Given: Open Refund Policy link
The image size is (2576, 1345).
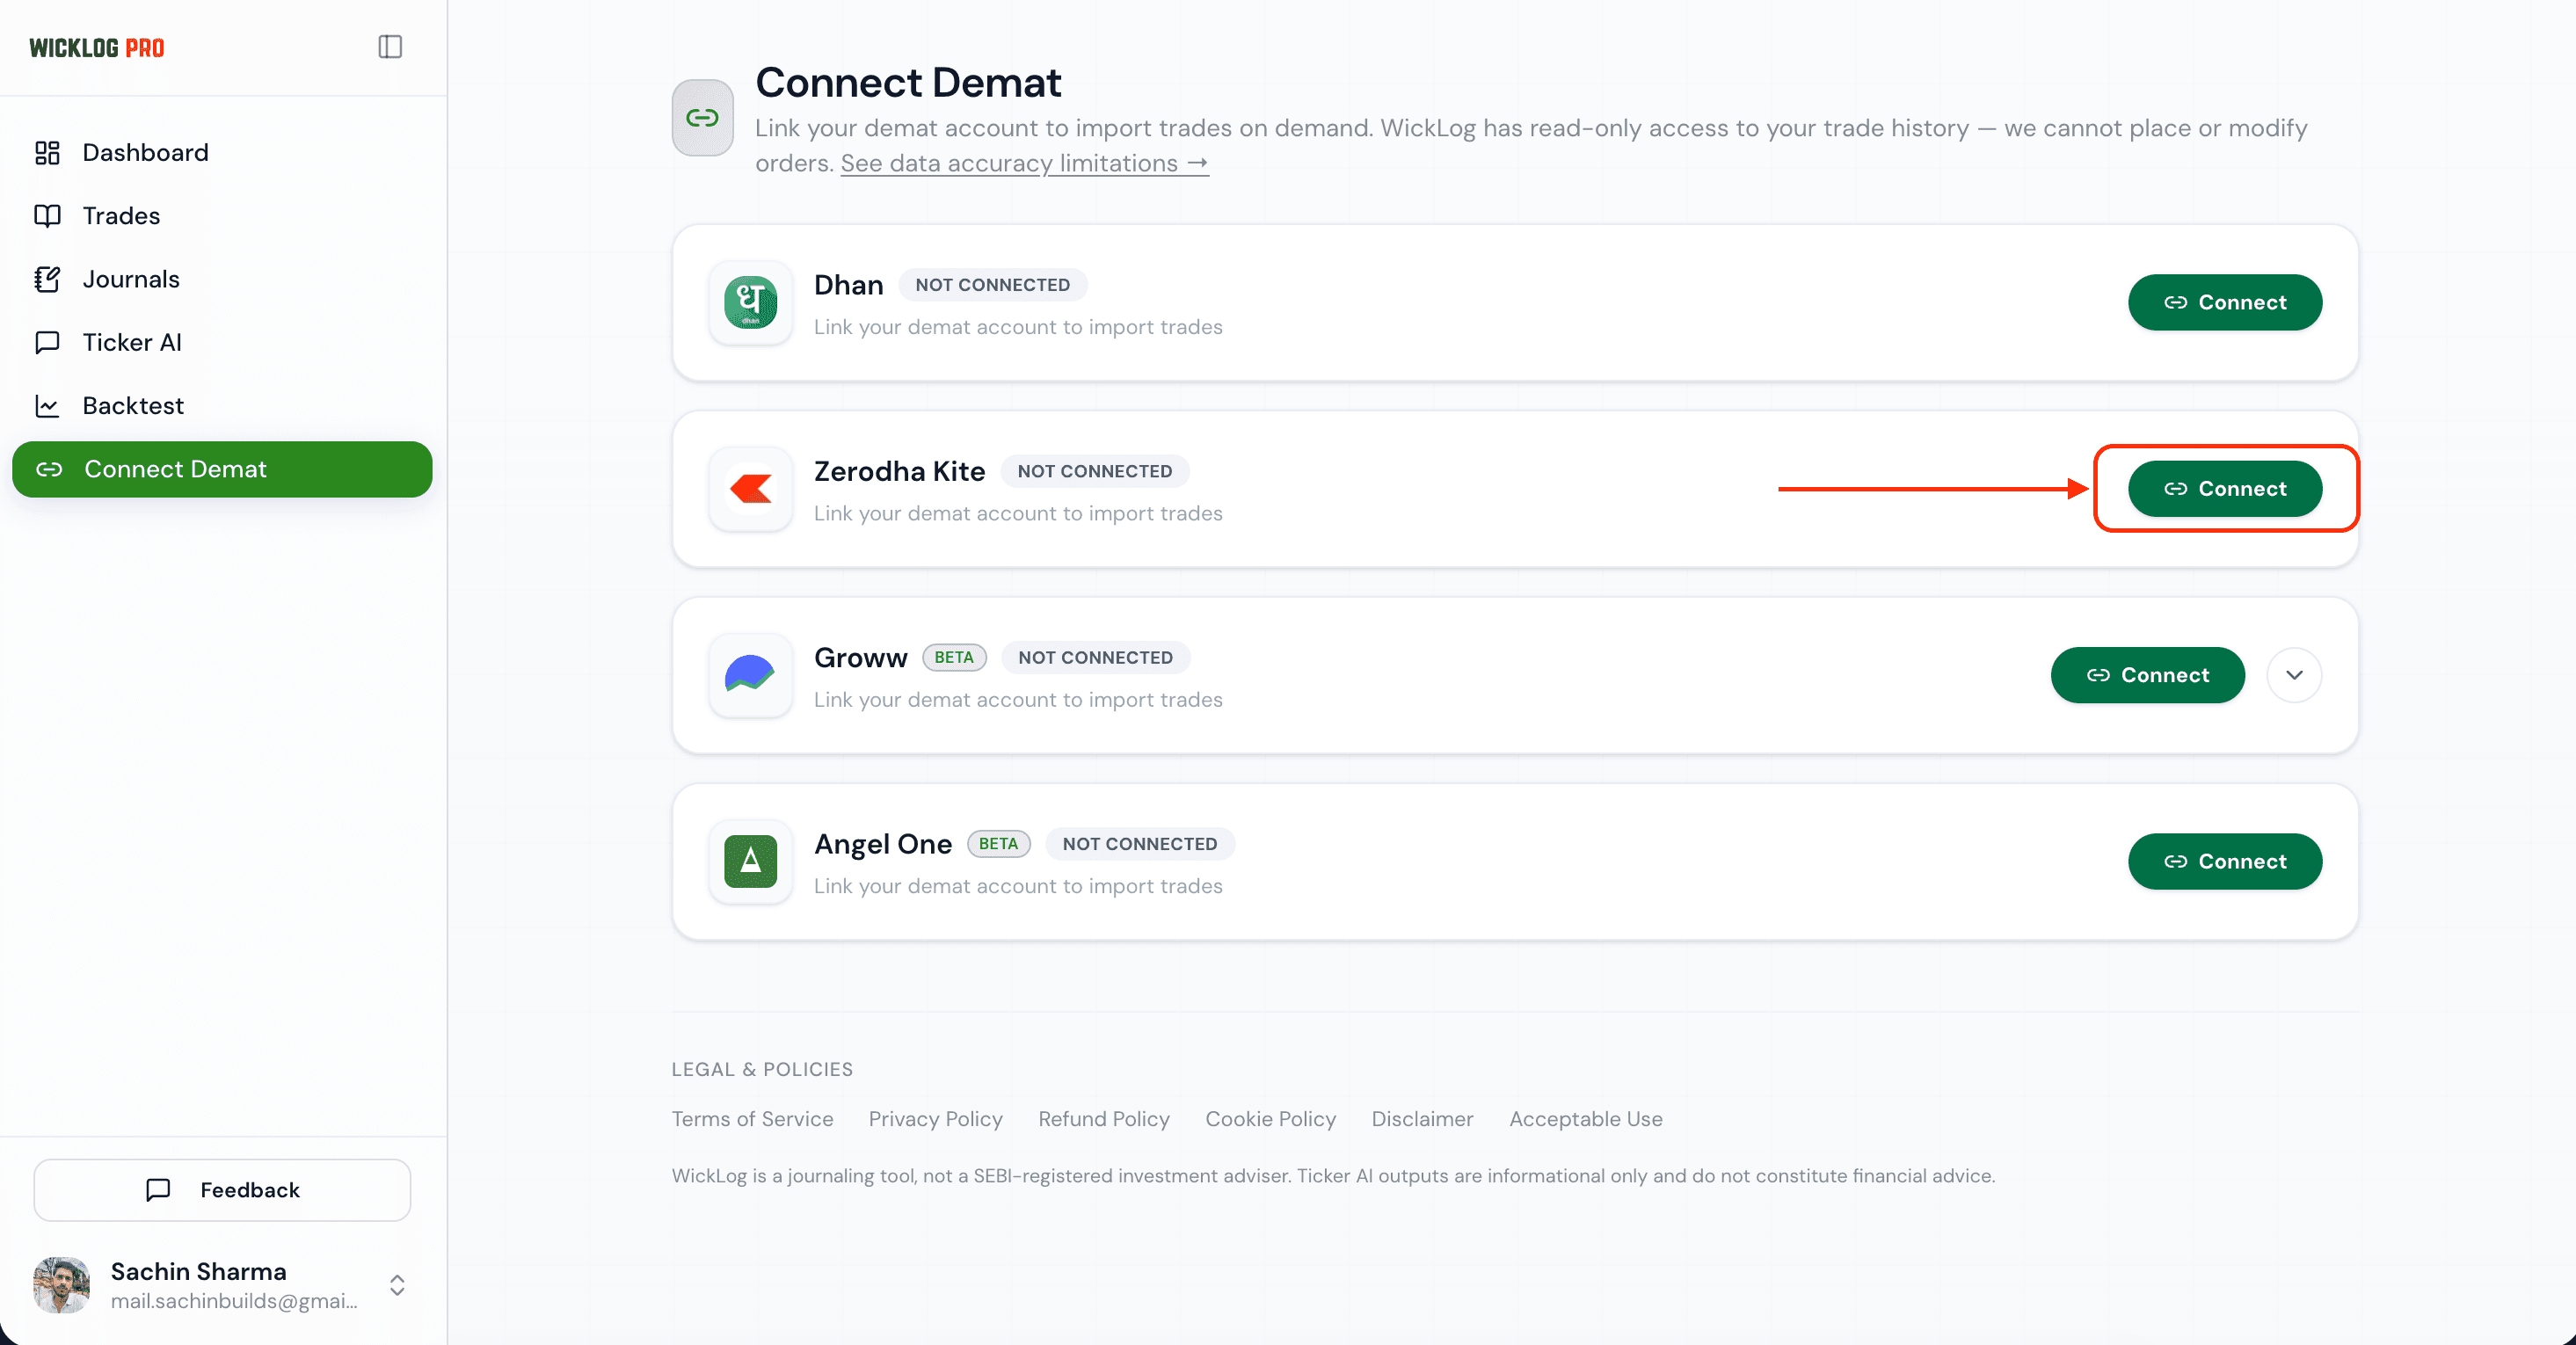Looking at the screenshot, I should pos(1103,1119).
